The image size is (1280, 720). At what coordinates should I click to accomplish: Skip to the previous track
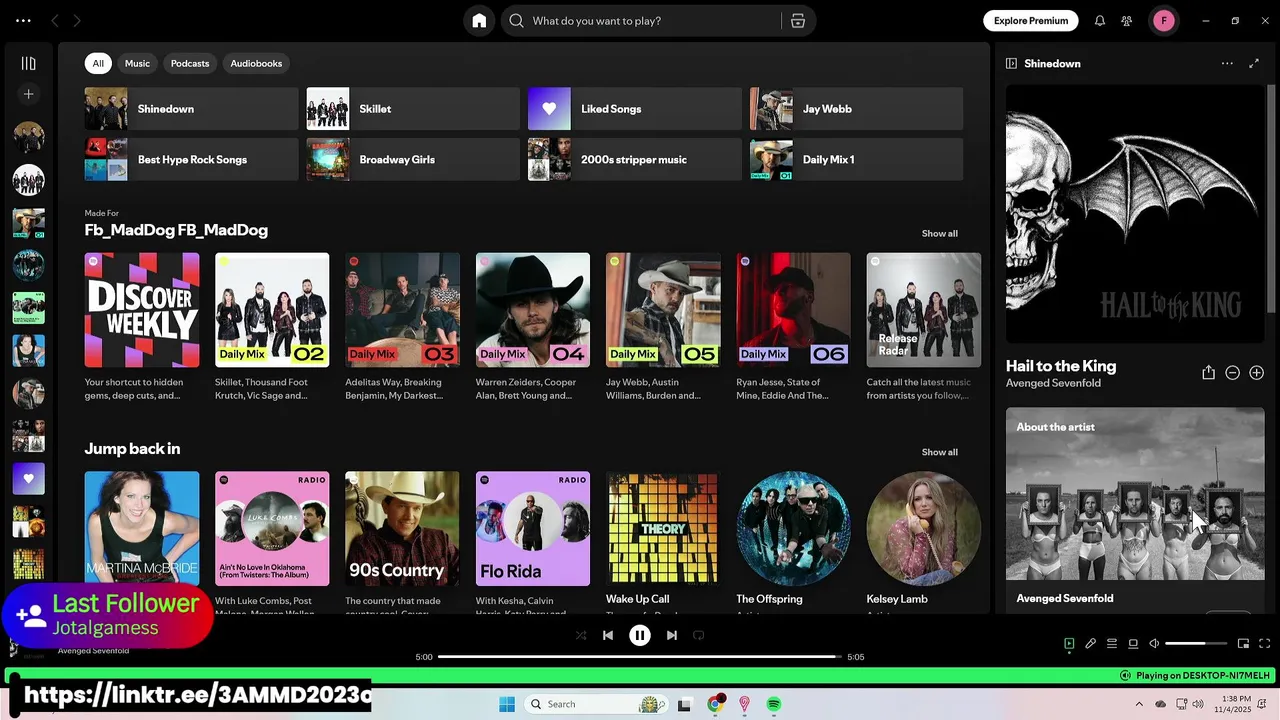[608, 635]
